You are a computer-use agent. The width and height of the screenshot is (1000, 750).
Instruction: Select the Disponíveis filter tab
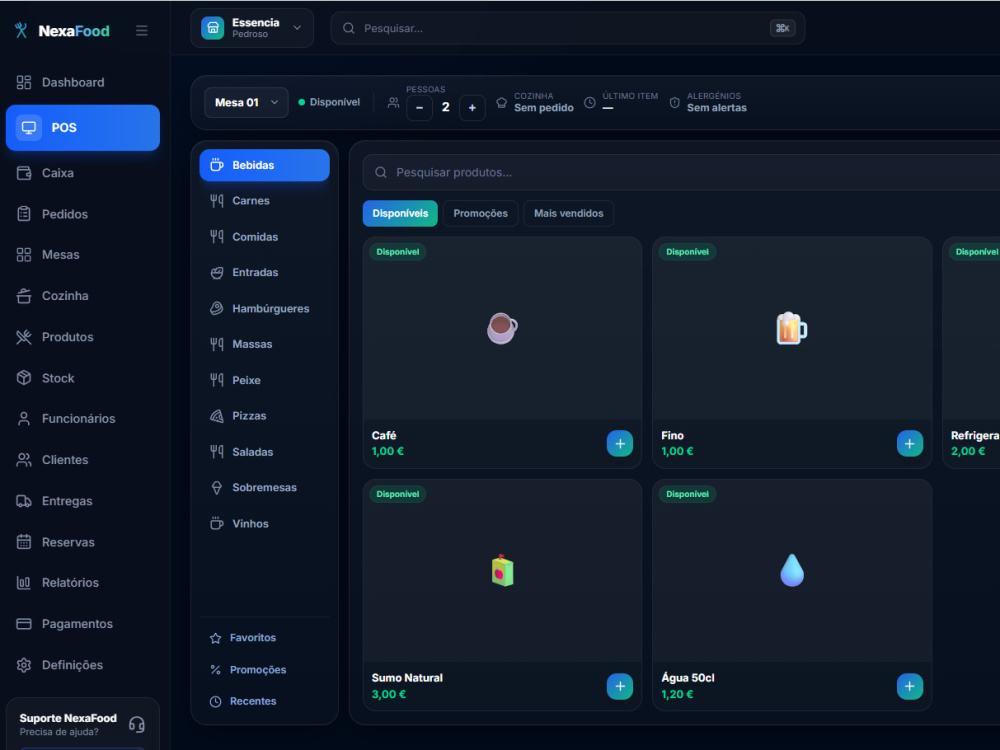(x=400, y=214)
